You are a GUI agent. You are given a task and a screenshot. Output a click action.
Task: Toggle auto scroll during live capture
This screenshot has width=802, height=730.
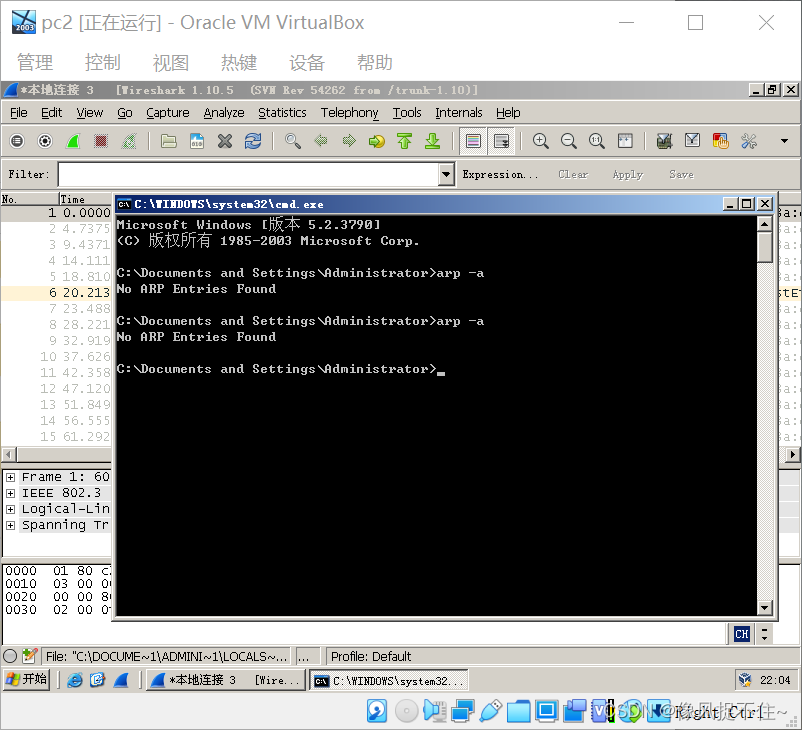tap(501, 141)
